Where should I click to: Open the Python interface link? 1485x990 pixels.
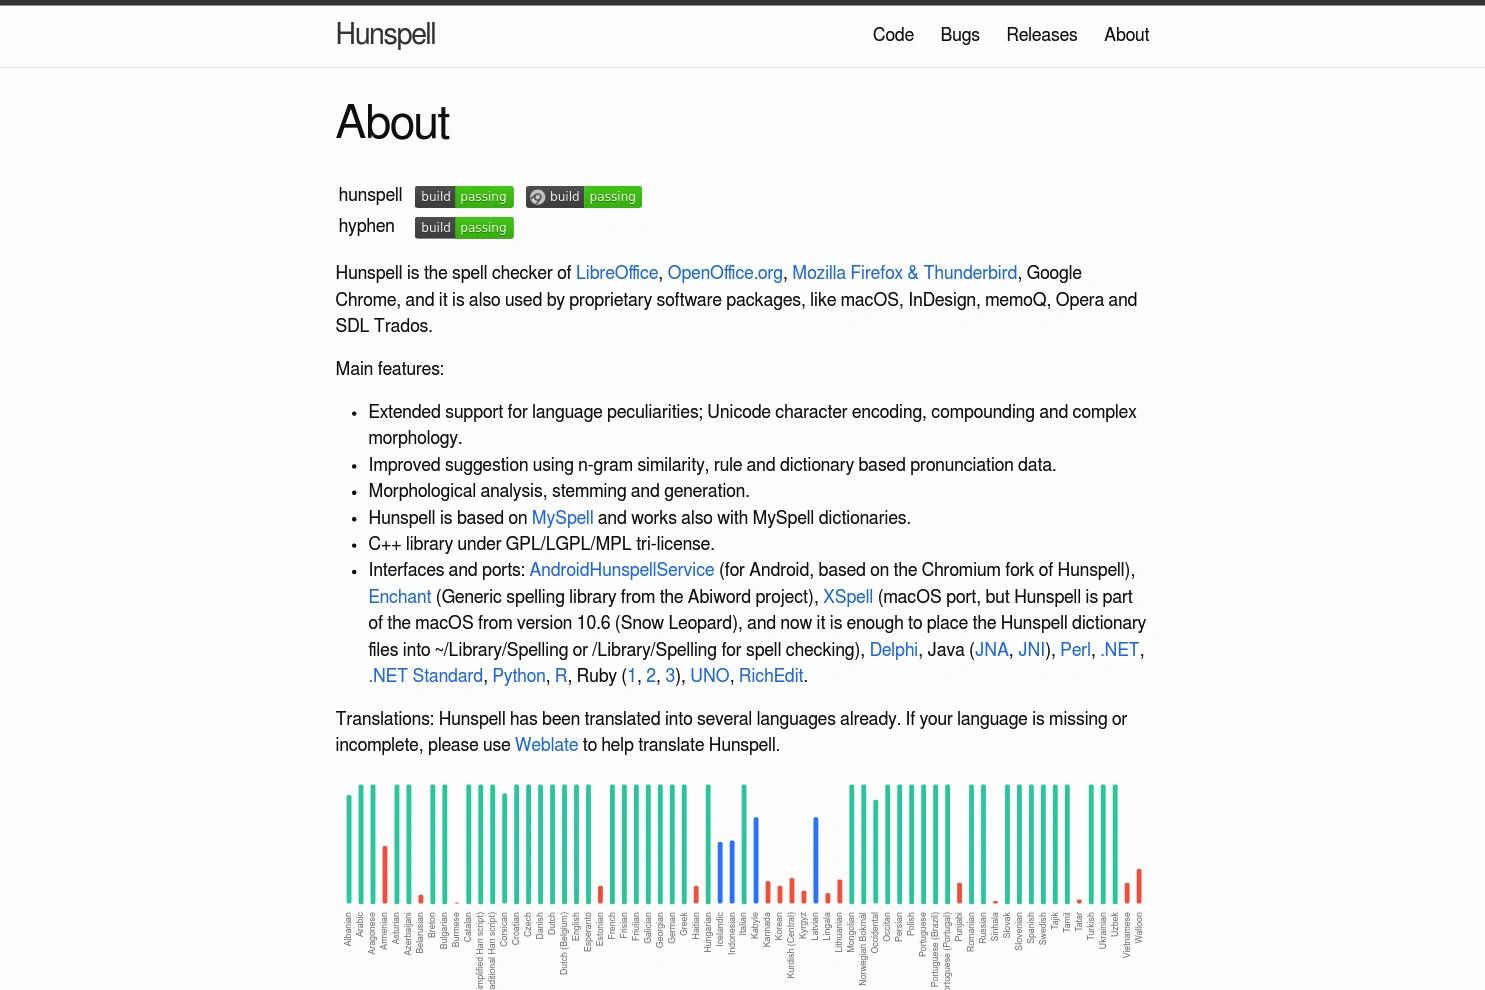pos(518,676)
